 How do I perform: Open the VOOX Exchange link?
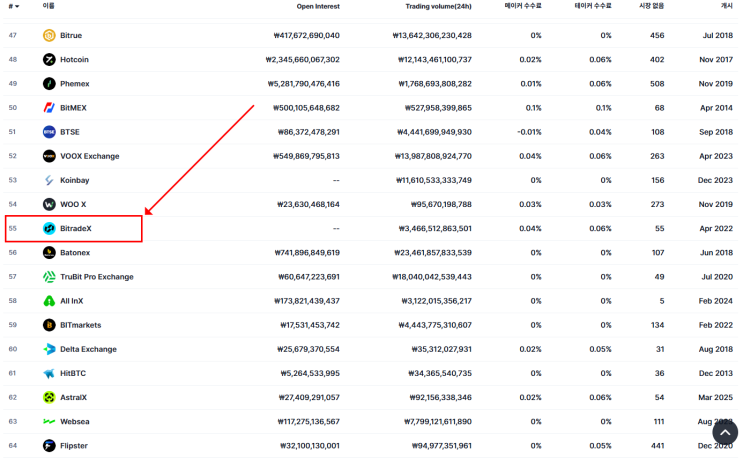click(90, 156)
